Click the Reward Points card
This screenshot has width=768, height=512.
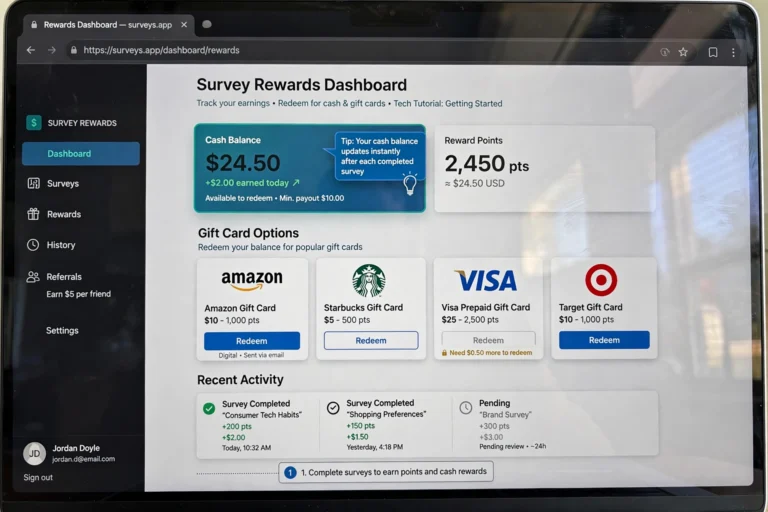tap(544, 169)
